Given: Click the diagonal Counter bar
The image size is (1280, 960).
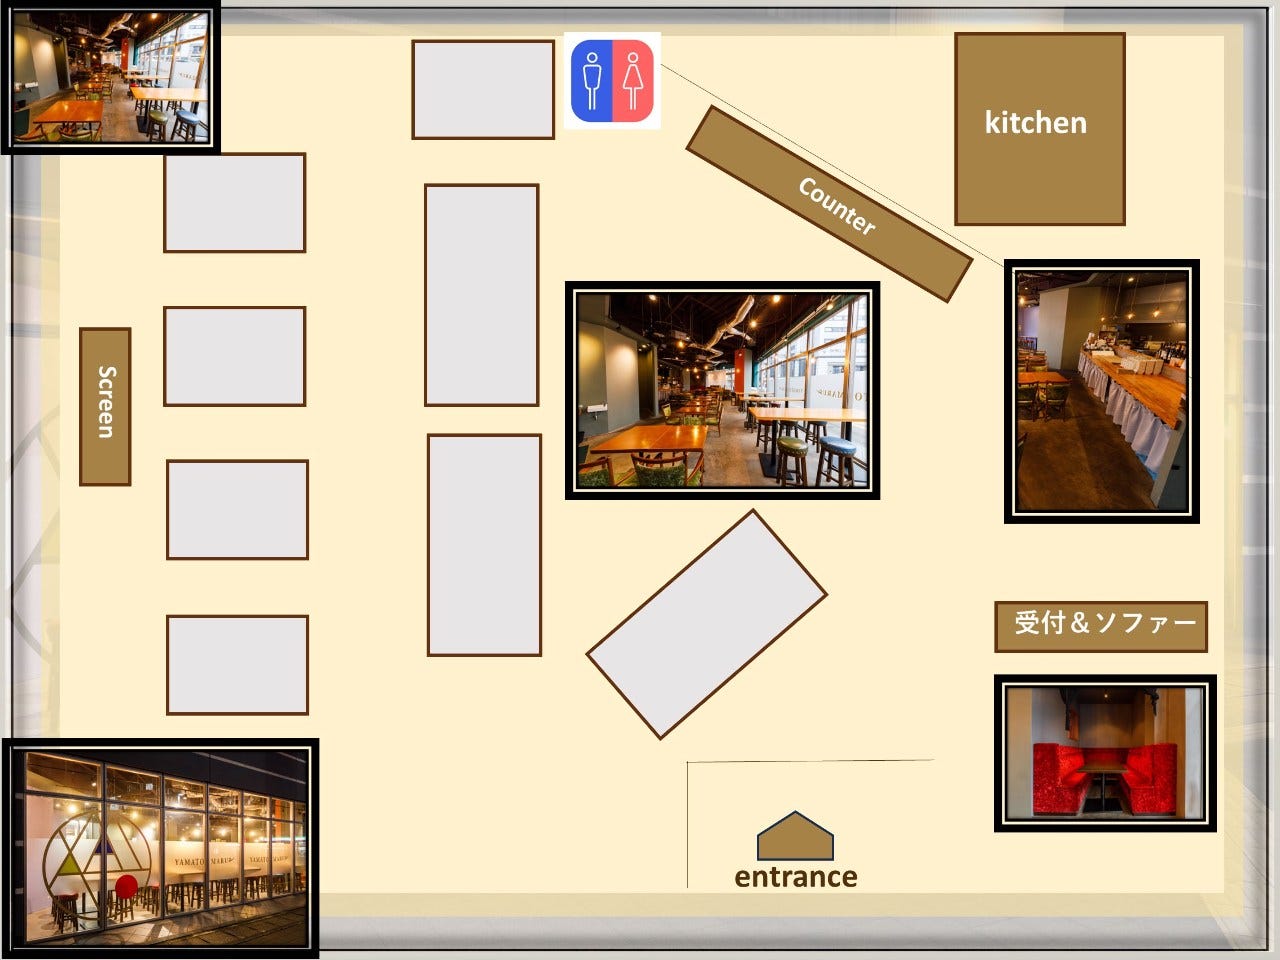Looking at the screenshot, I should tap(829, 204).
